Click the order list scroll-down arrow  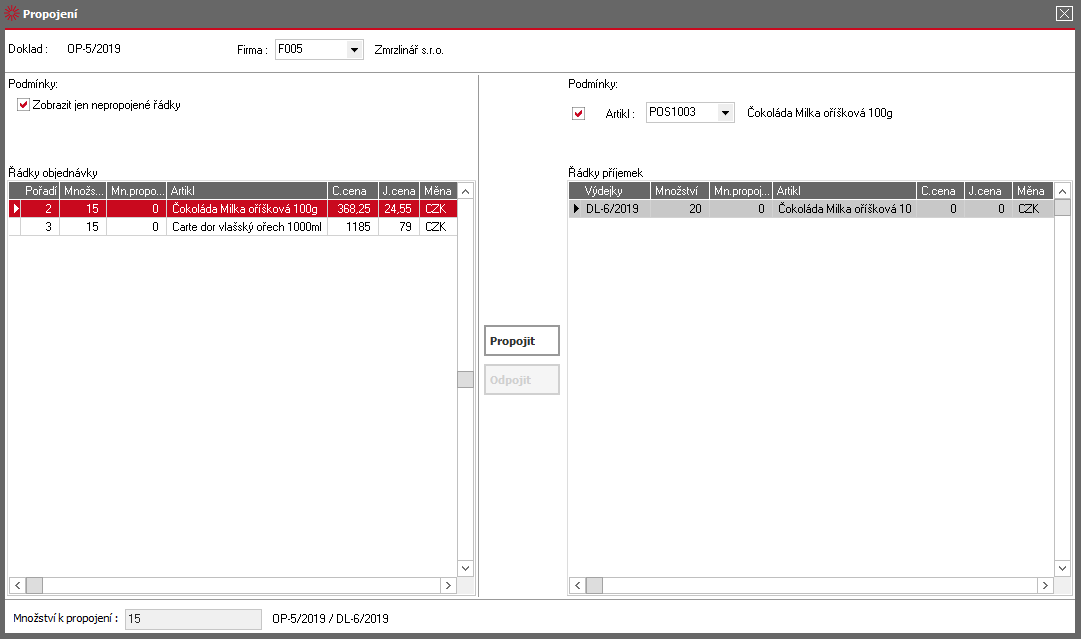[x=465, y=569]
